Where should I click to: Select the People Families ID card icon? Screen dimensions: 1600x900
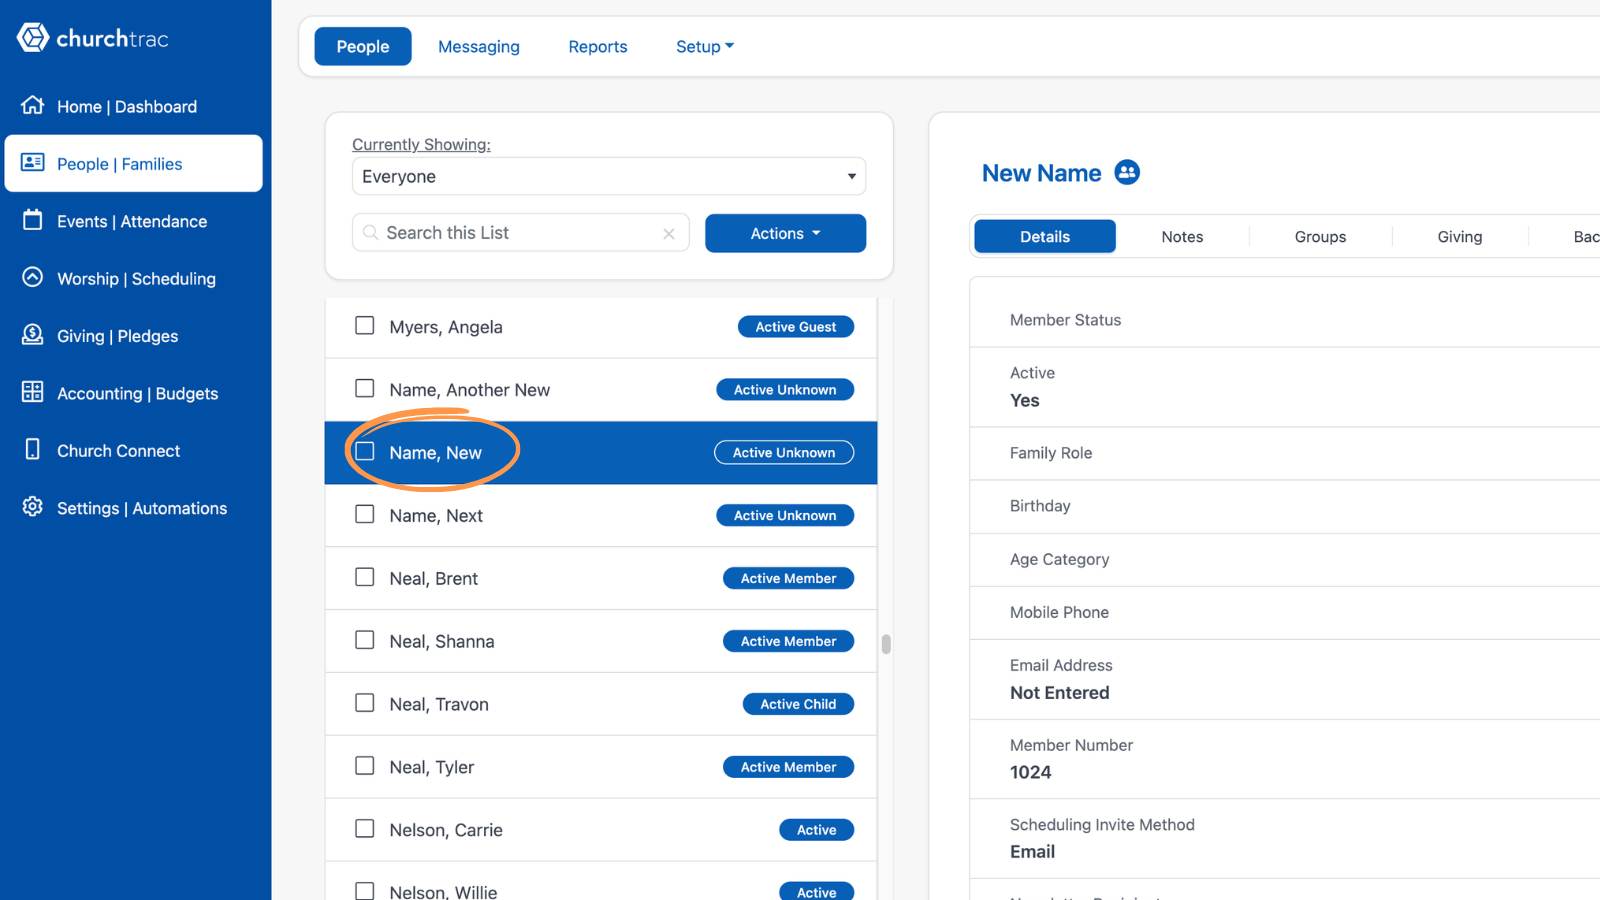33,162
